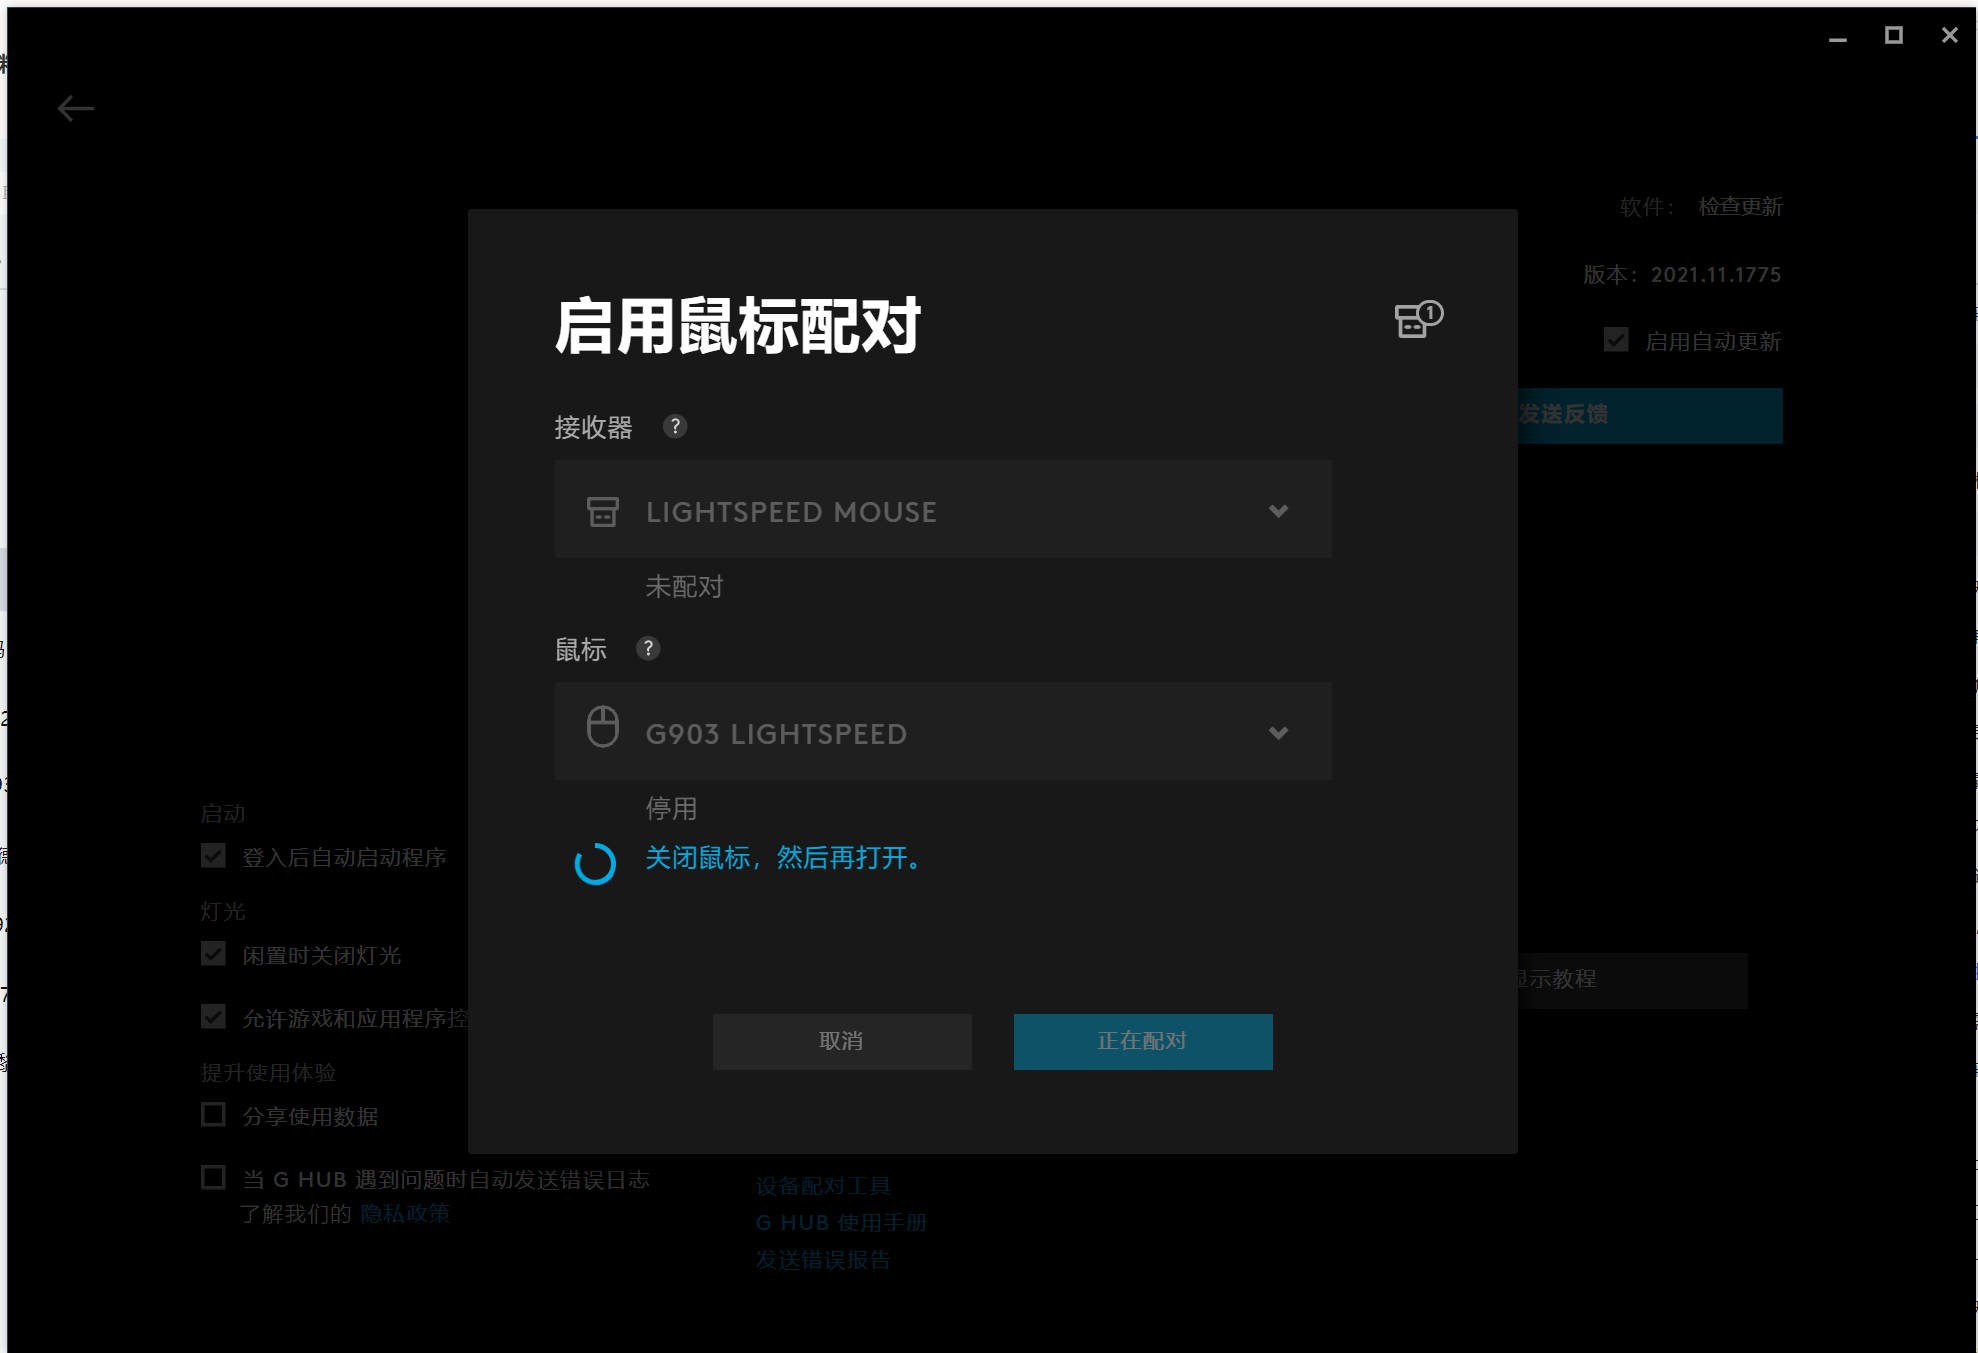
Task: Toggle 启用自动更新 checkbox
Action: 1615,340
